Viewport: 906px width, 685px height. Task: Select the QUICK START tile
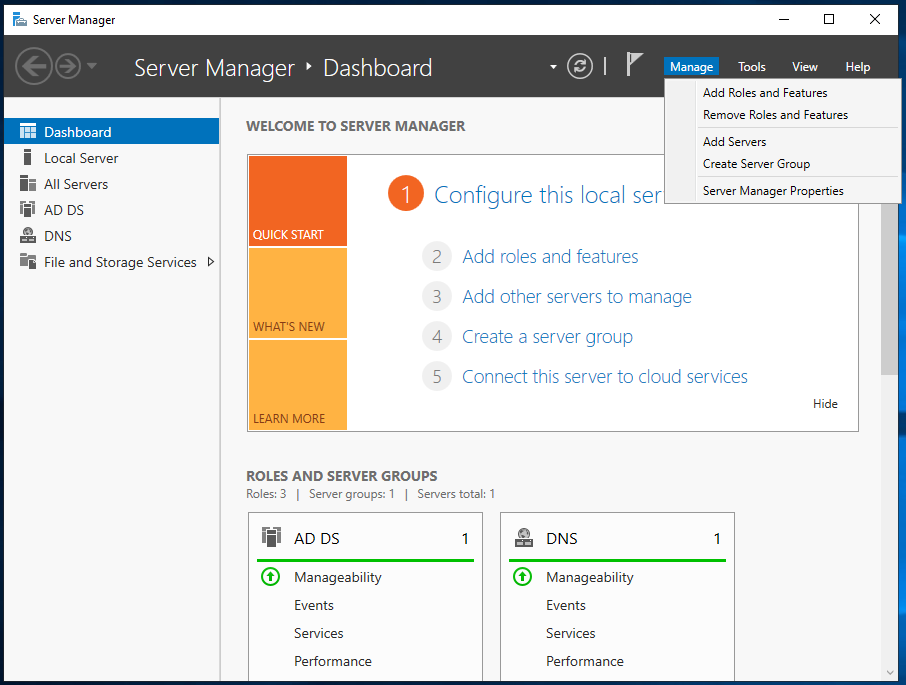tap(298, 201)
